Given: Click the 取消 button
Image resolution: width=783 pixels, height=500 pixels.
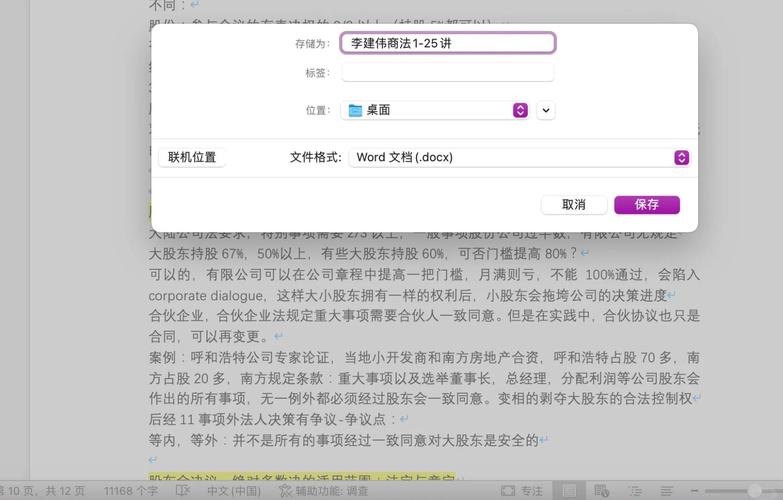Looking at the screenshot, I should (574, 205).
